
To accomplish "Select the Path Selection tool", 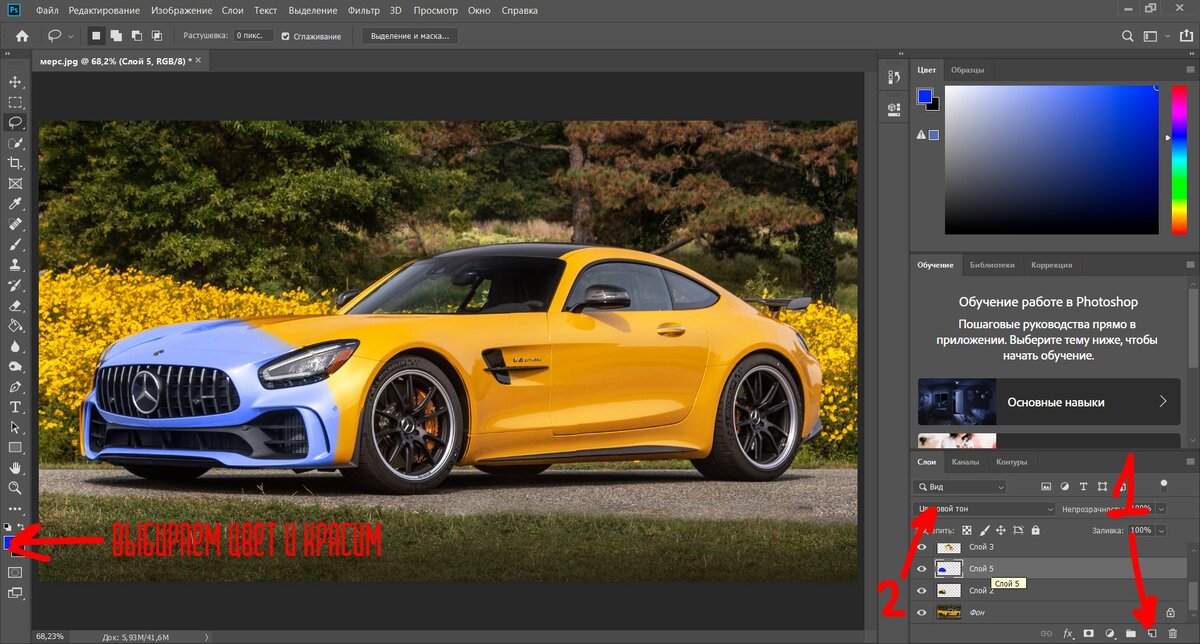I will click(15, 427).
